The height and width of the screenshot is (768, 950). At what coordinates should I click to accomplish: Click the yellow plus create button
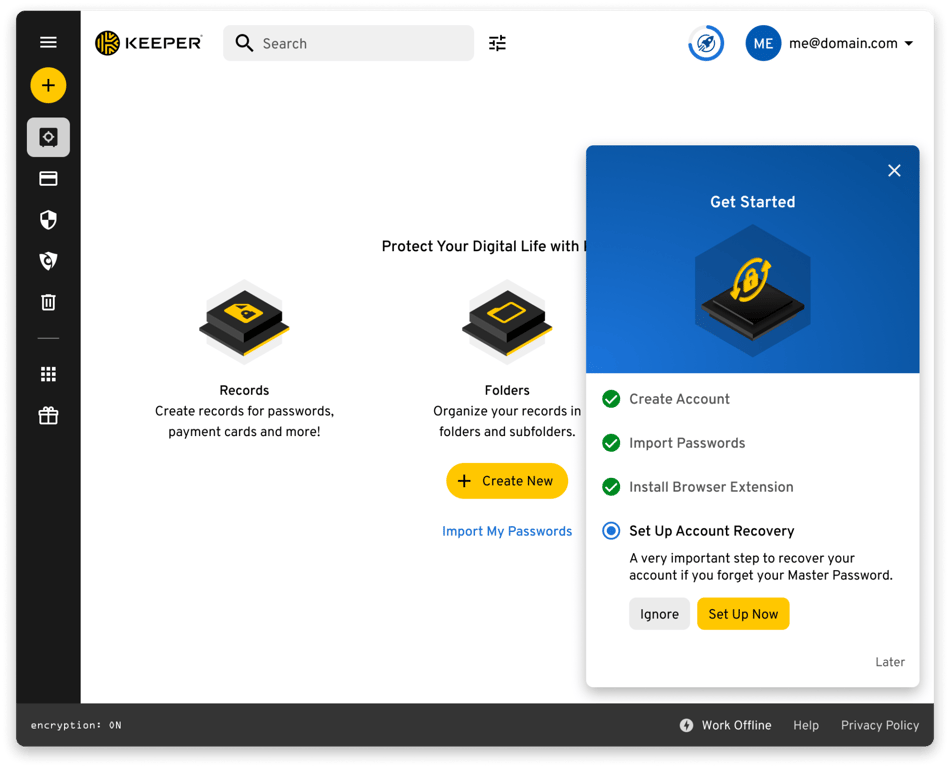click(x=48, y=85)
